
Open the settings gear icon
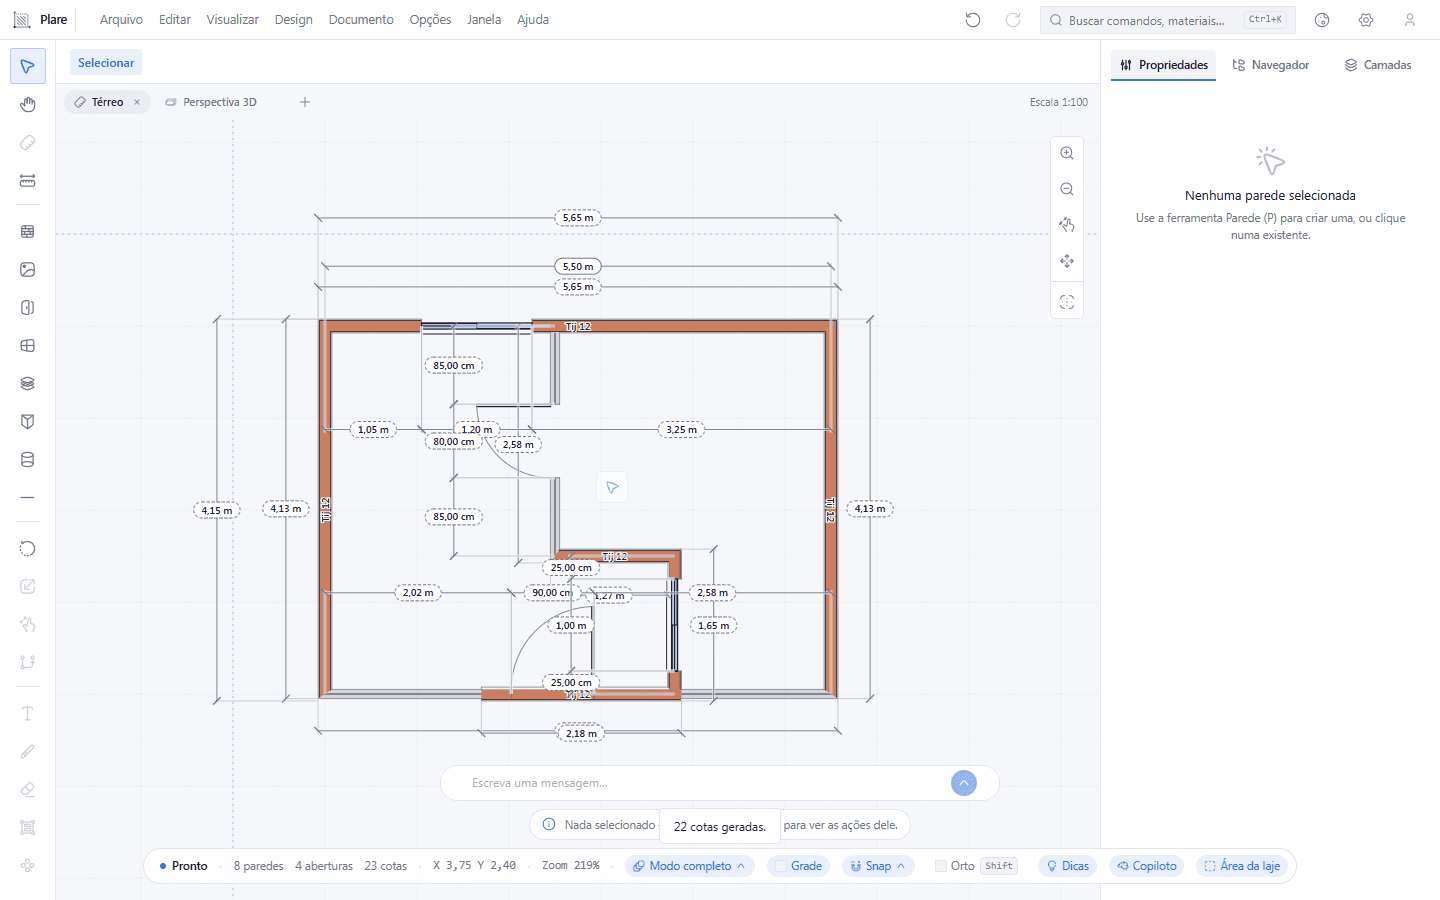[1366, 20]
